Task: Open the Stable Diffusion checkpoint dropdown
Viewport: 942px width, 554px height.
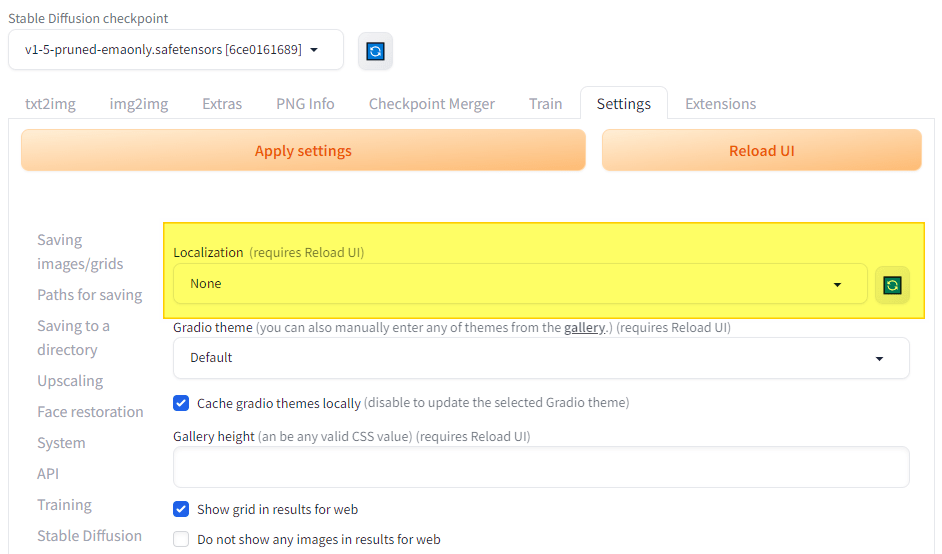Action: point(175,50)
